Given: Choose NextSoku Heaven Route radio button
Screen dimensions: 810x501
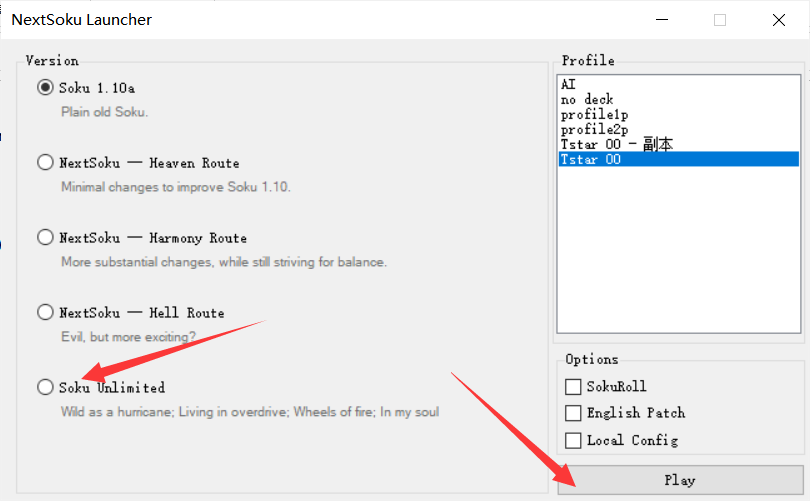Looking at the screenshot, I should pyautogui.click(x=45, y=163).
